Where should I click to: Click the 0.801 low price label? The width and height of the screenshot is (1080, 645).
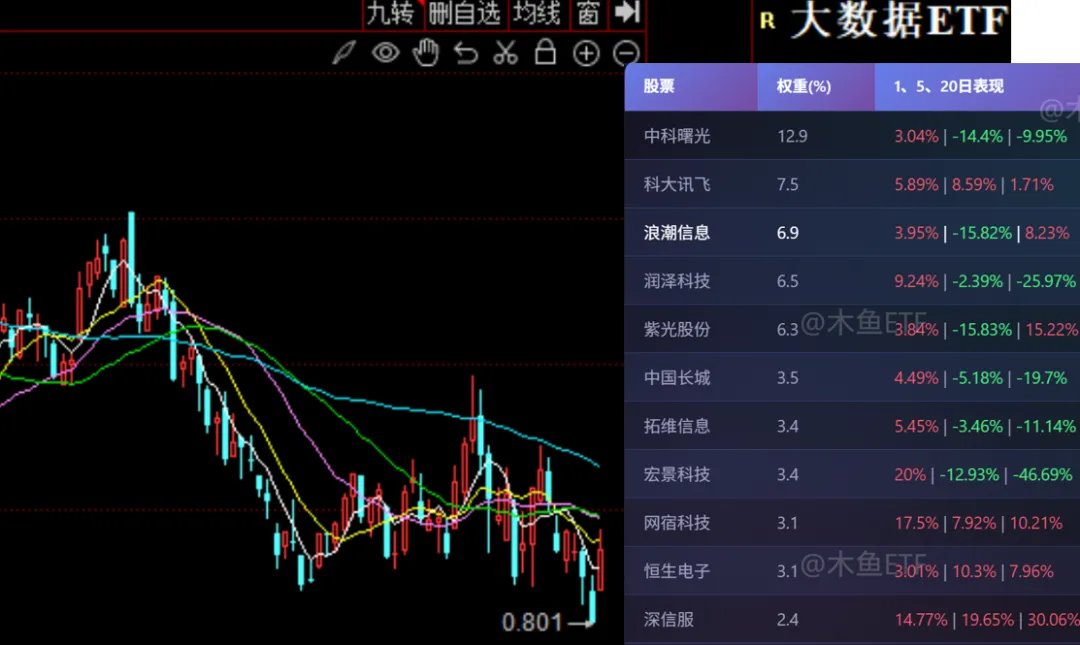tap(532, 622)
